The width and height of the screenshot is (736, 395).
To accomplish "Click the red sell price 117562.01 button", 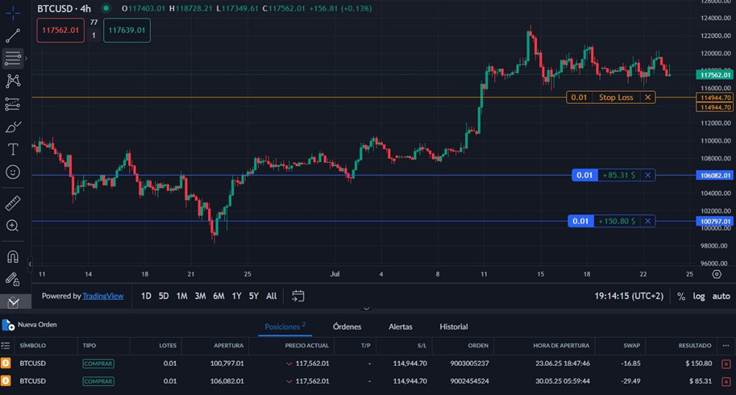I will pyautogui.click(x=61, y=30).
